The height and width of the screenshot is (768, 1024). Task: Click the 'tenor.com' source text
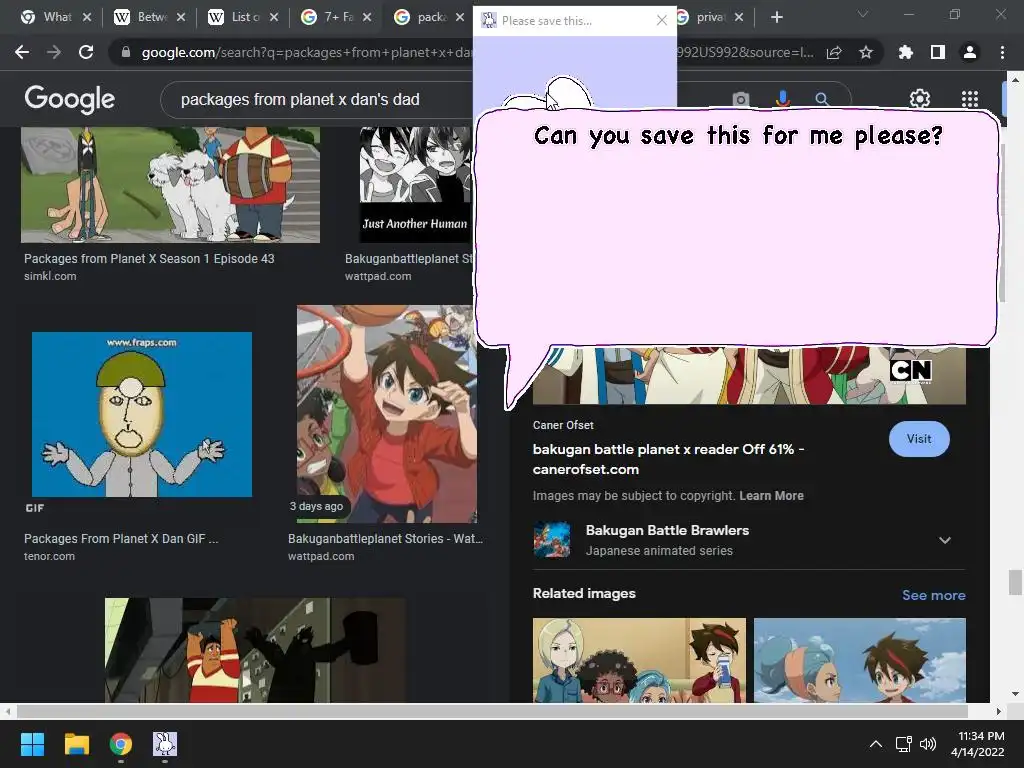tap(50, 556)
